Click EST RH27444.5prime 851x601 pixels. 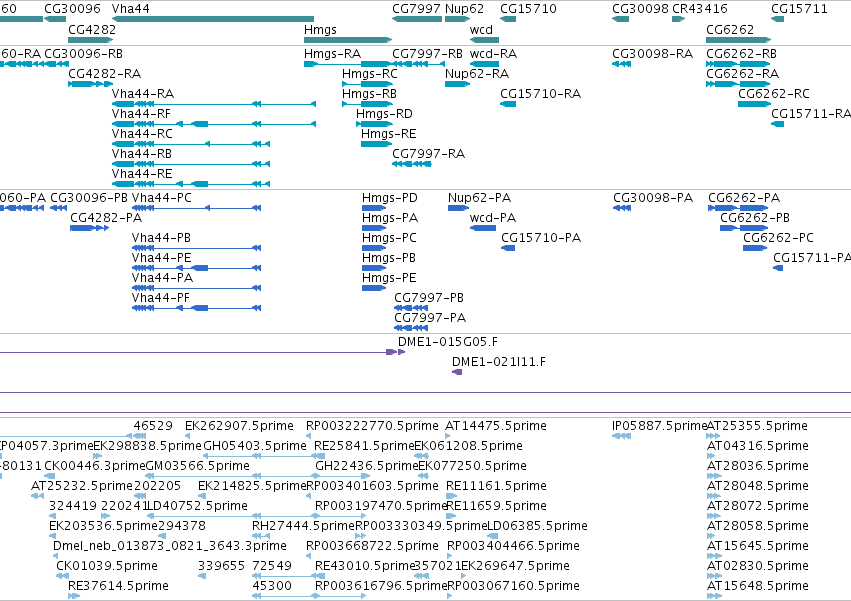(x=261, y=536)
